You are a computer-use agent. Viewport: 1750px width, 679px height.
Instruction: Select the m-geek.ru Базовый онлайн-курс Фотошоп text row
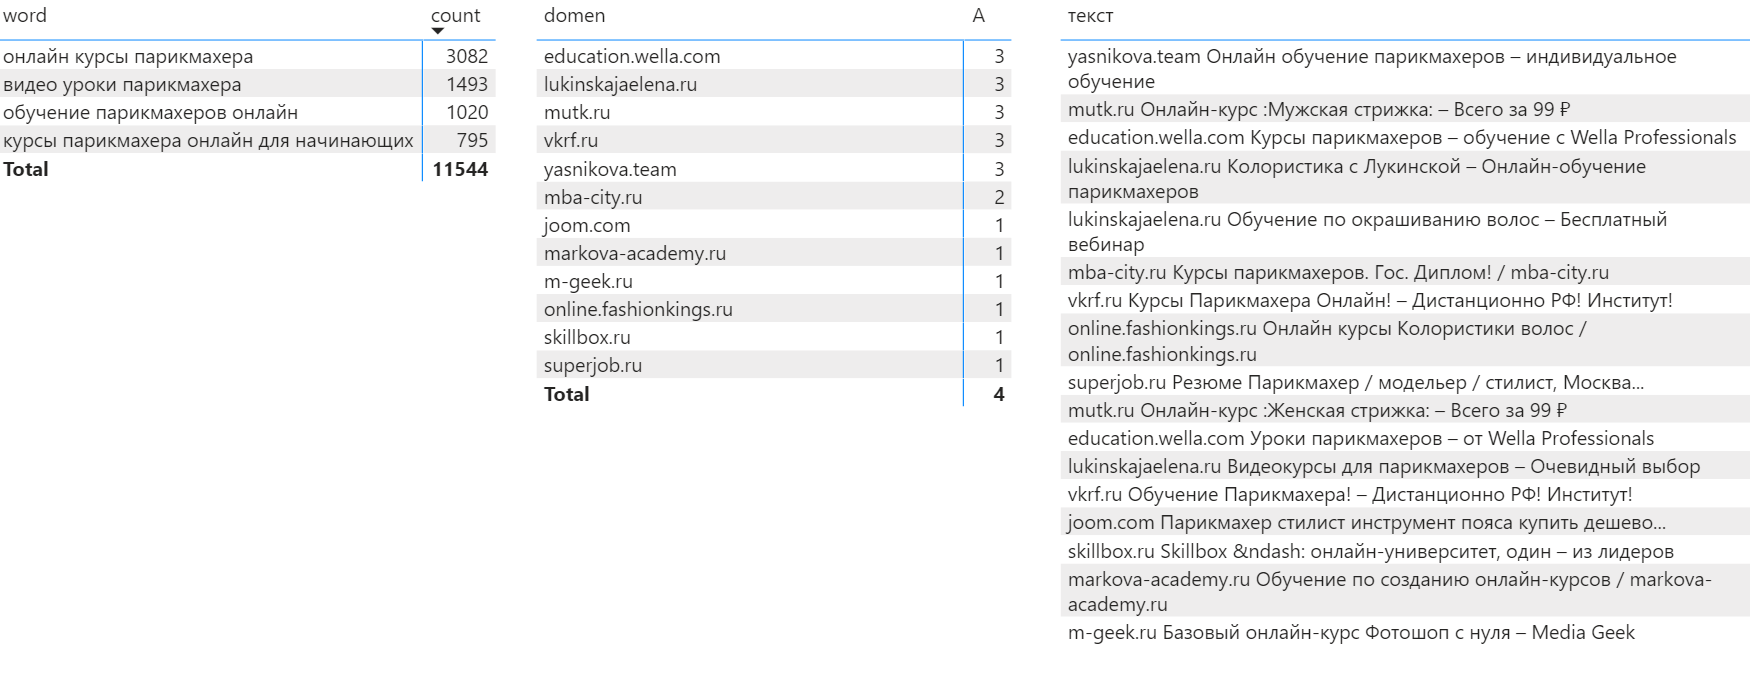tap(1351, 633)
